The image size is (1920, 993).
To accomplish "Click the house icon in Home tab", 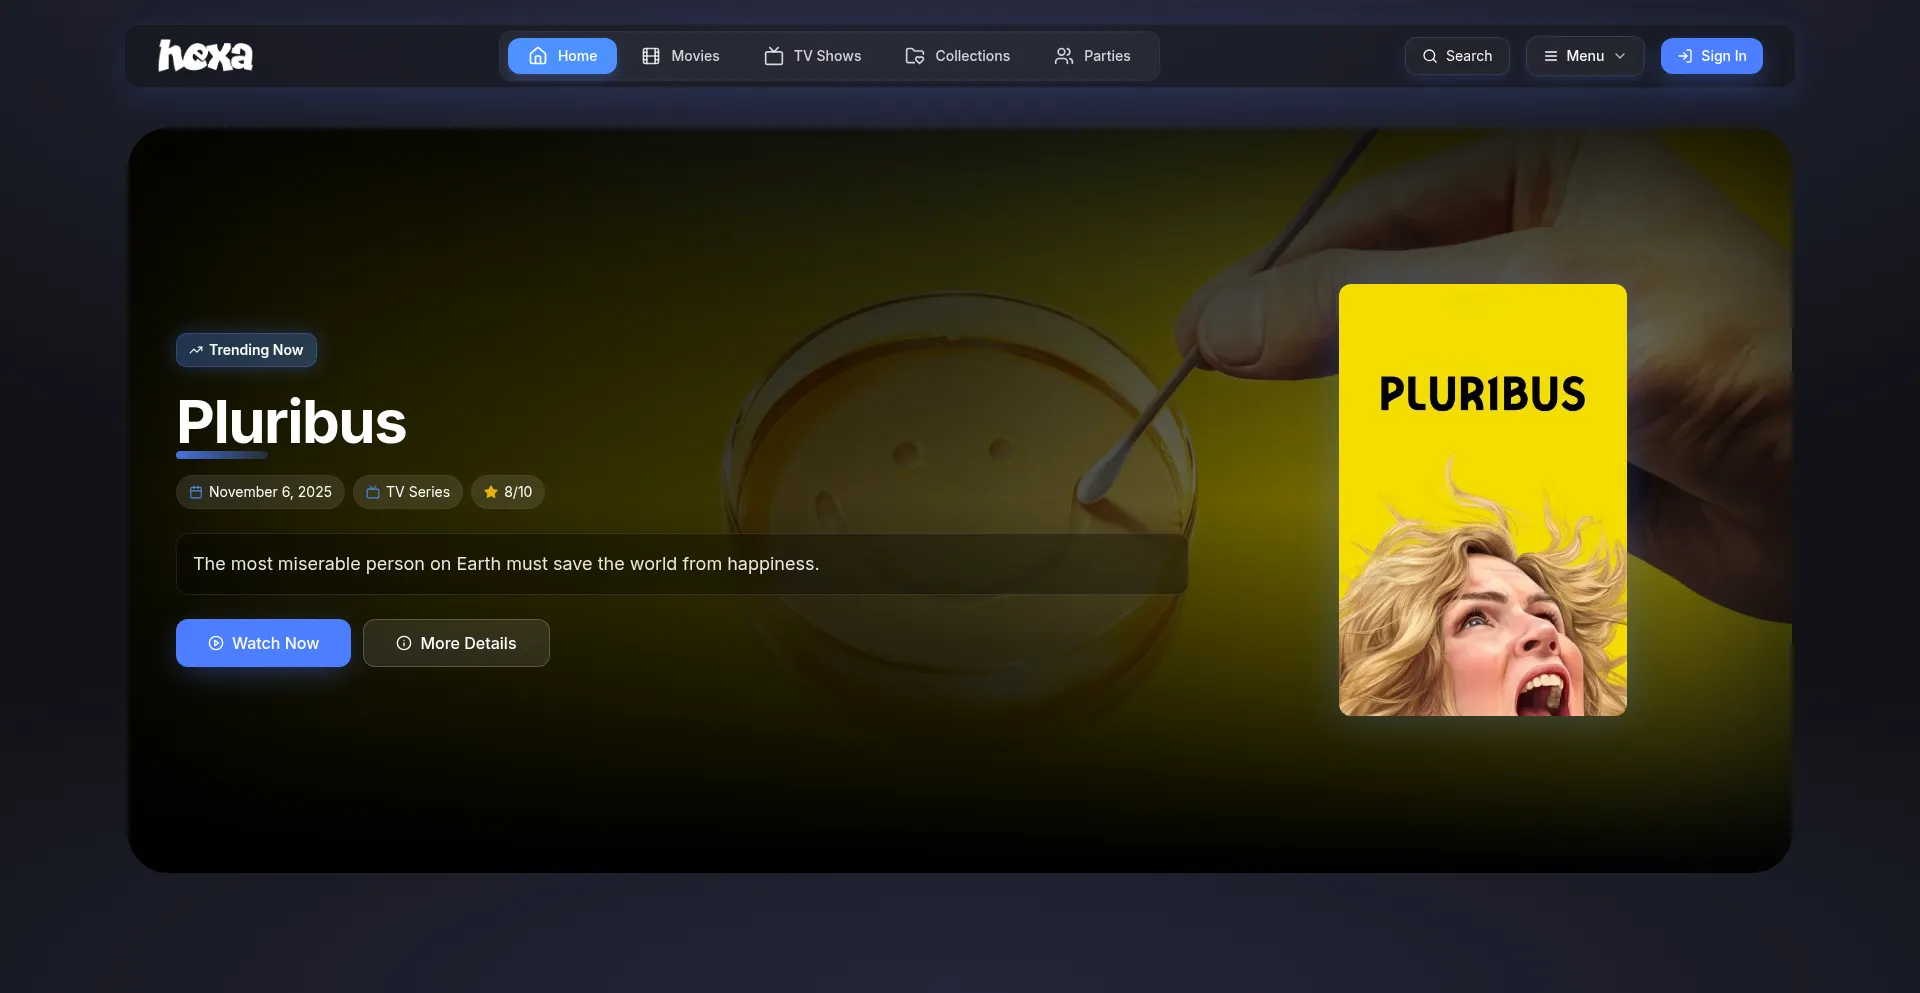I will 538,56.
